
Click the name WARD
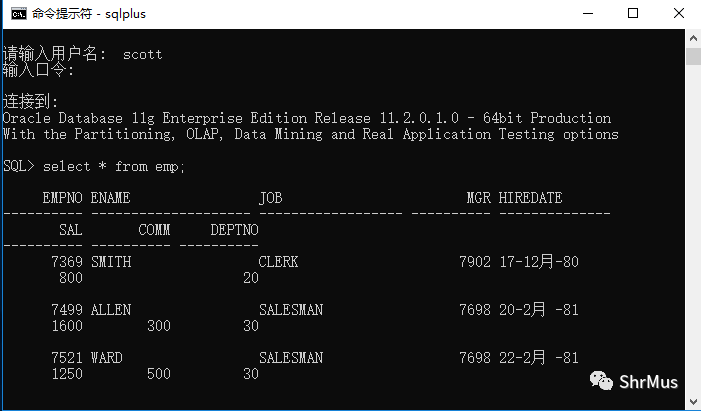[x=106, y=358]
